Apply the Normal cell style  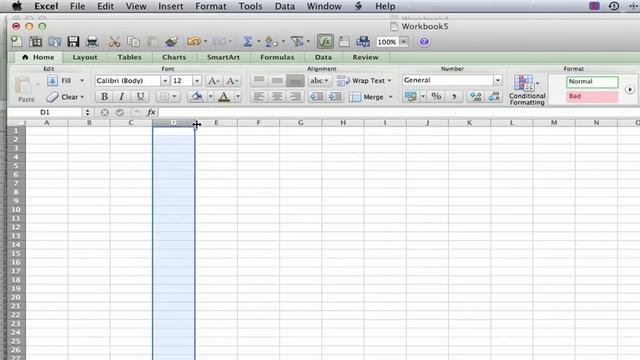pos(592,82)
